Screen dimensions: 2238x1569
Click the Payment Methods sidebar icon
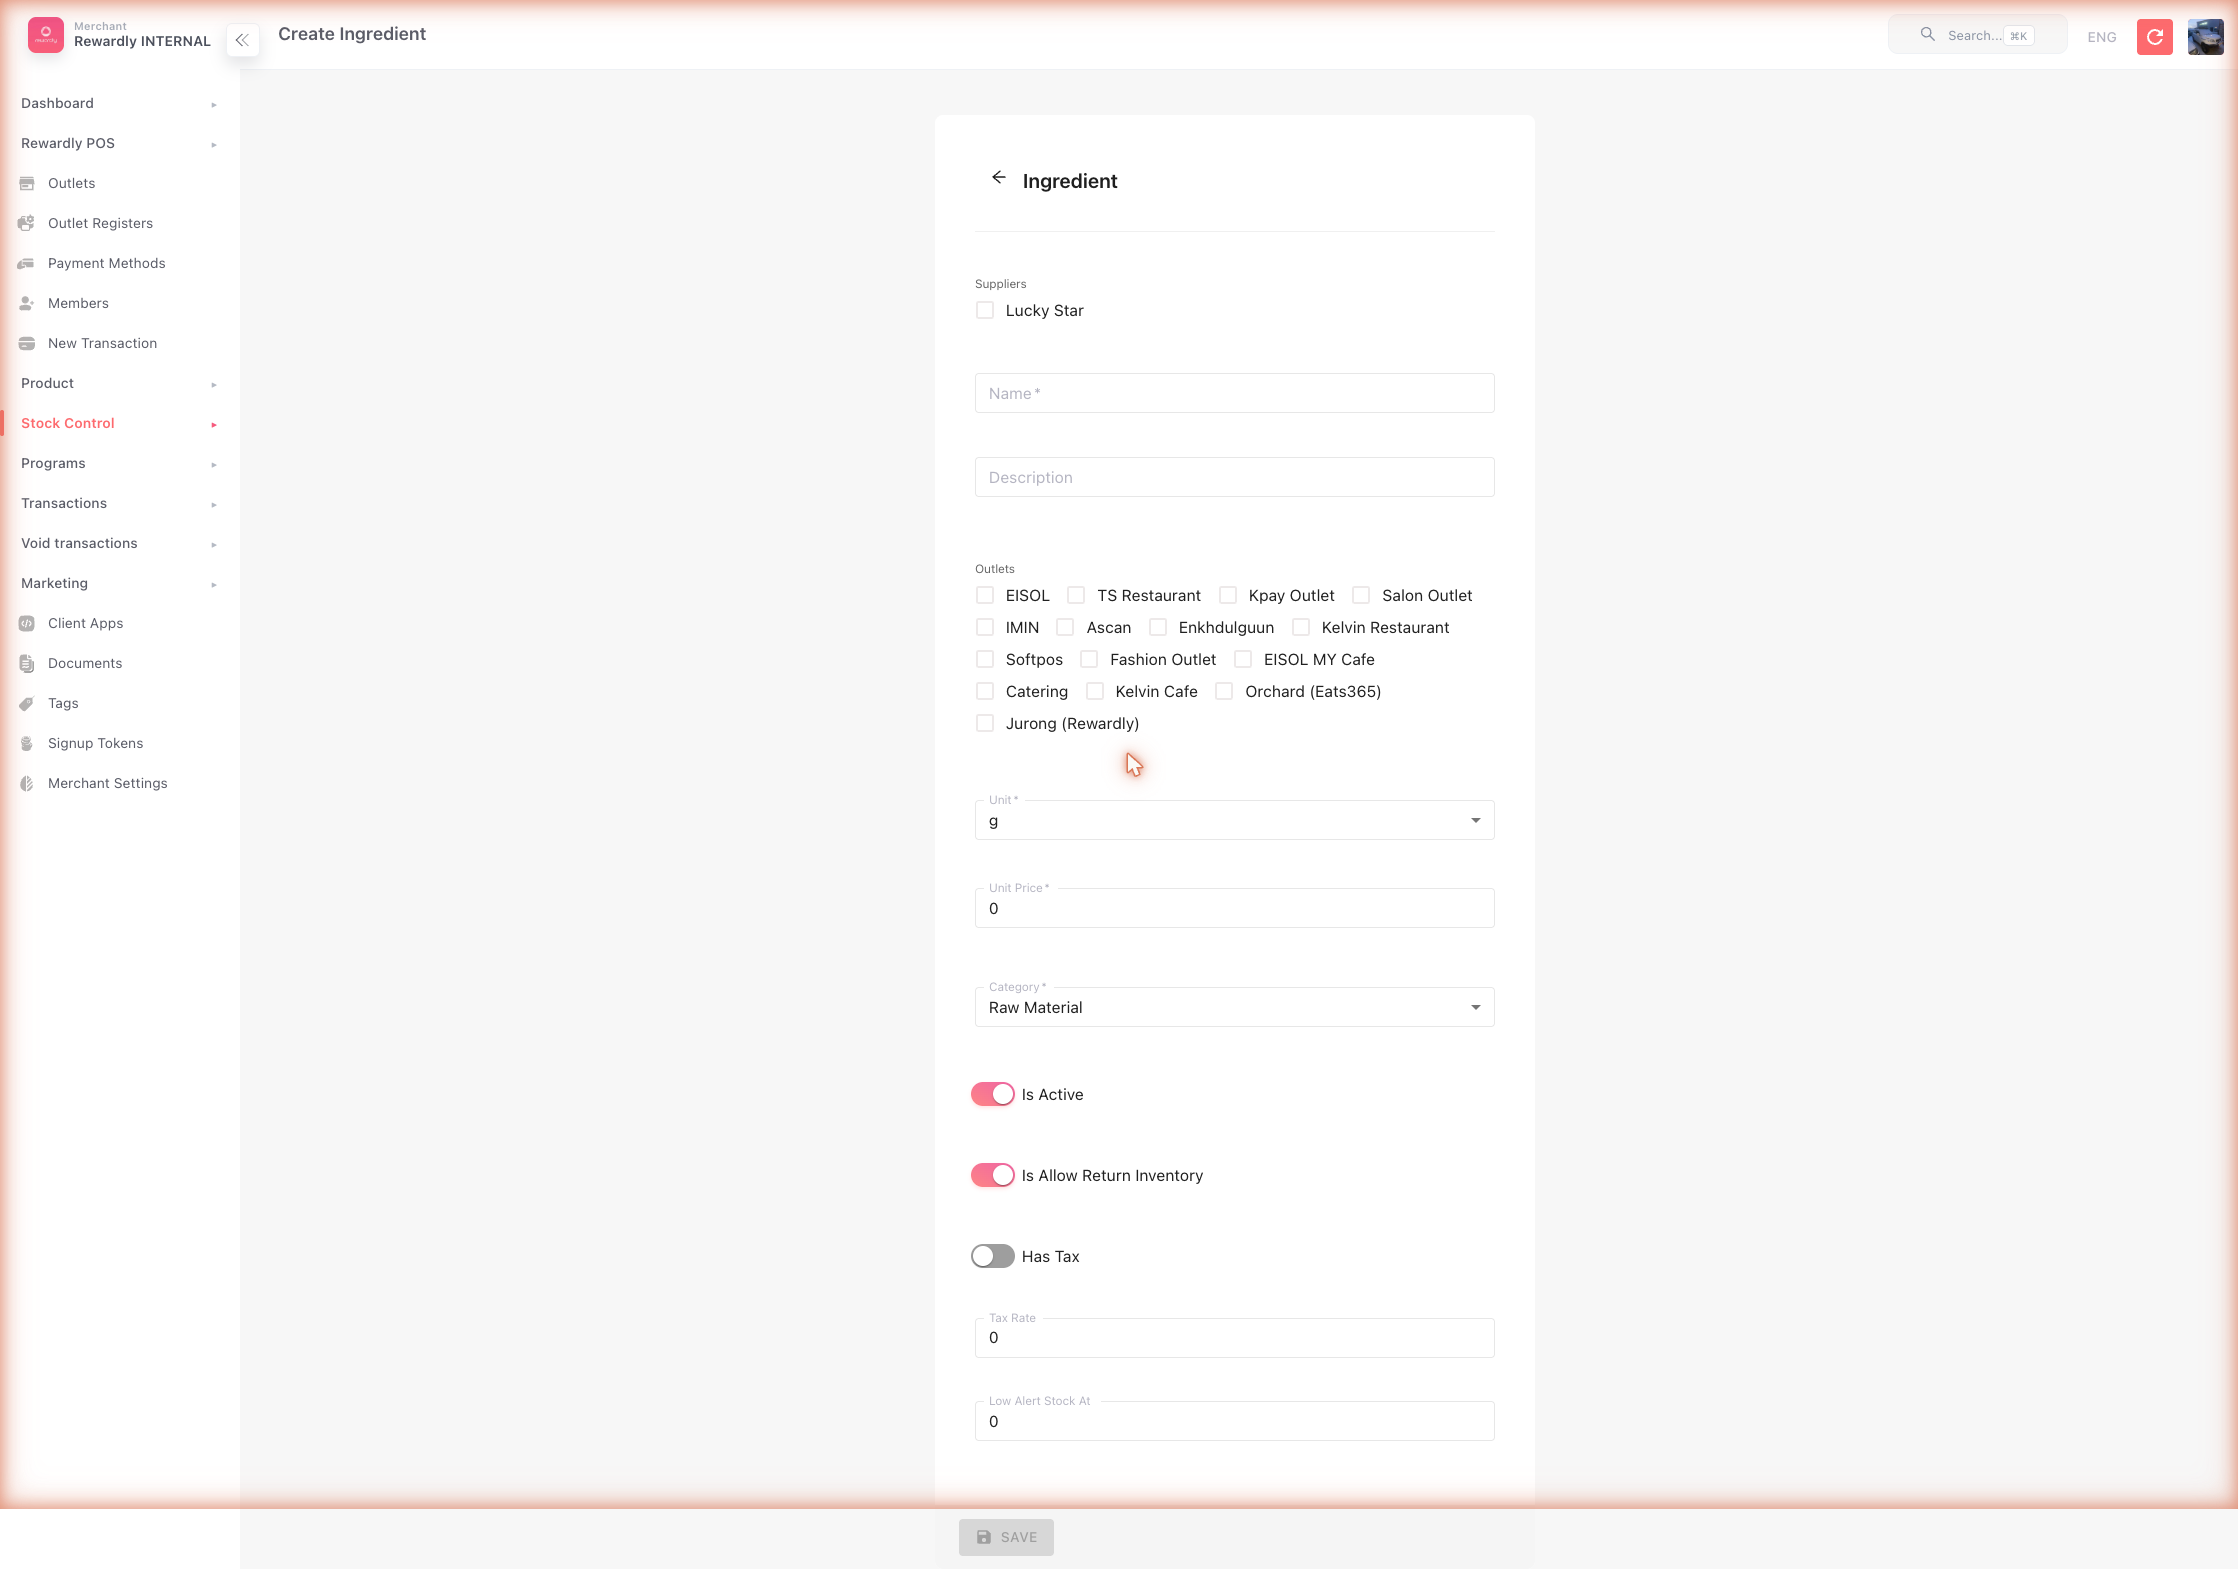pyautogui.click(x=27, y=263)
